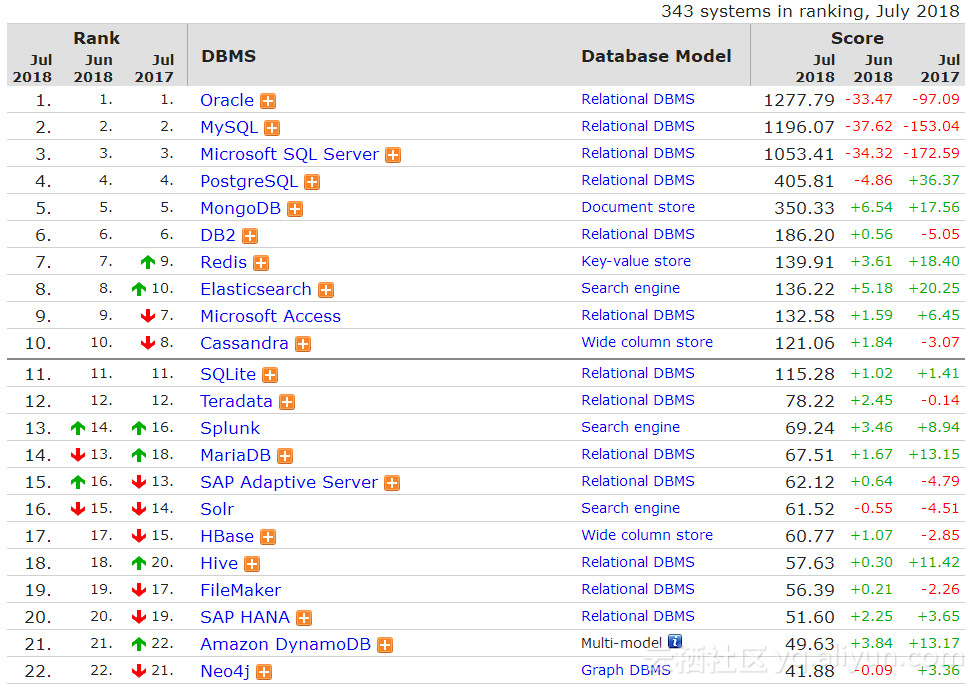Click the plus icon next to Amazon DynamoDB
Screen dimensions: 976x685
385,645
